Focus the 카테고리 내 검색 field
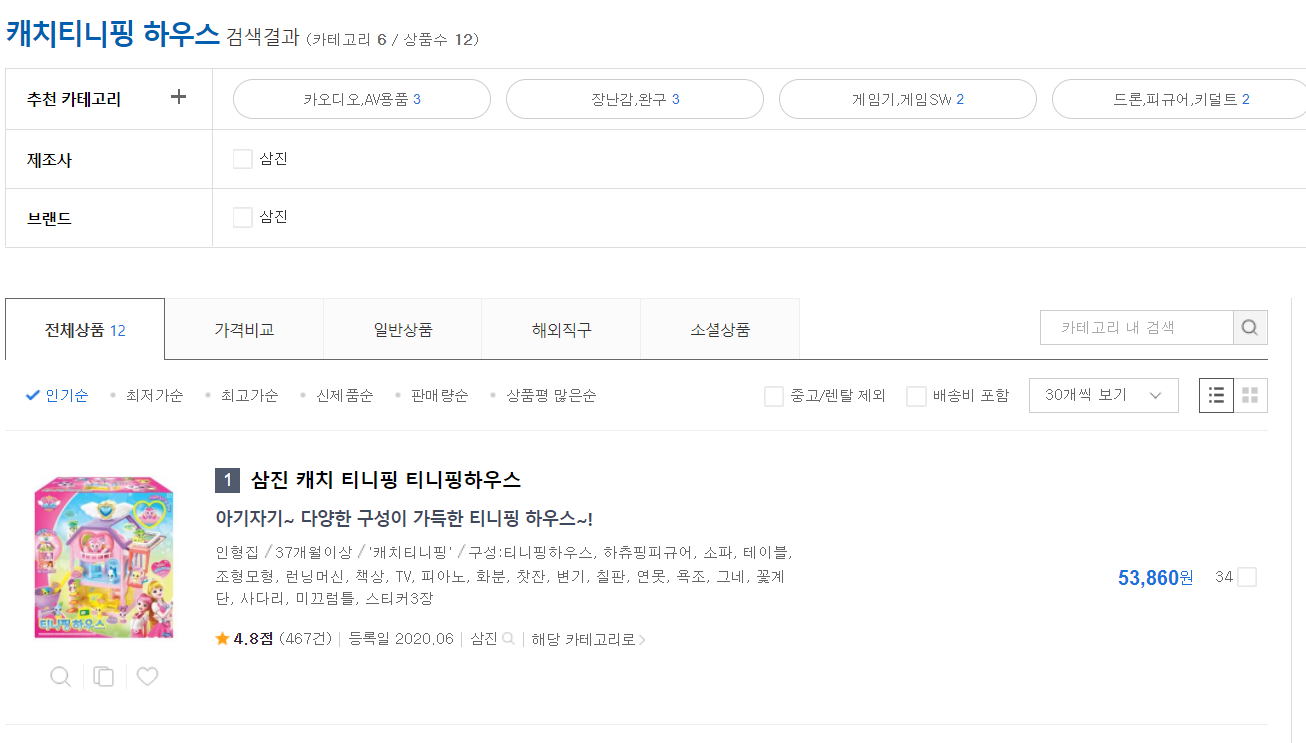Image resolution: width=1306 pixels, height=743 pixels. click(x=1137, y=327)
